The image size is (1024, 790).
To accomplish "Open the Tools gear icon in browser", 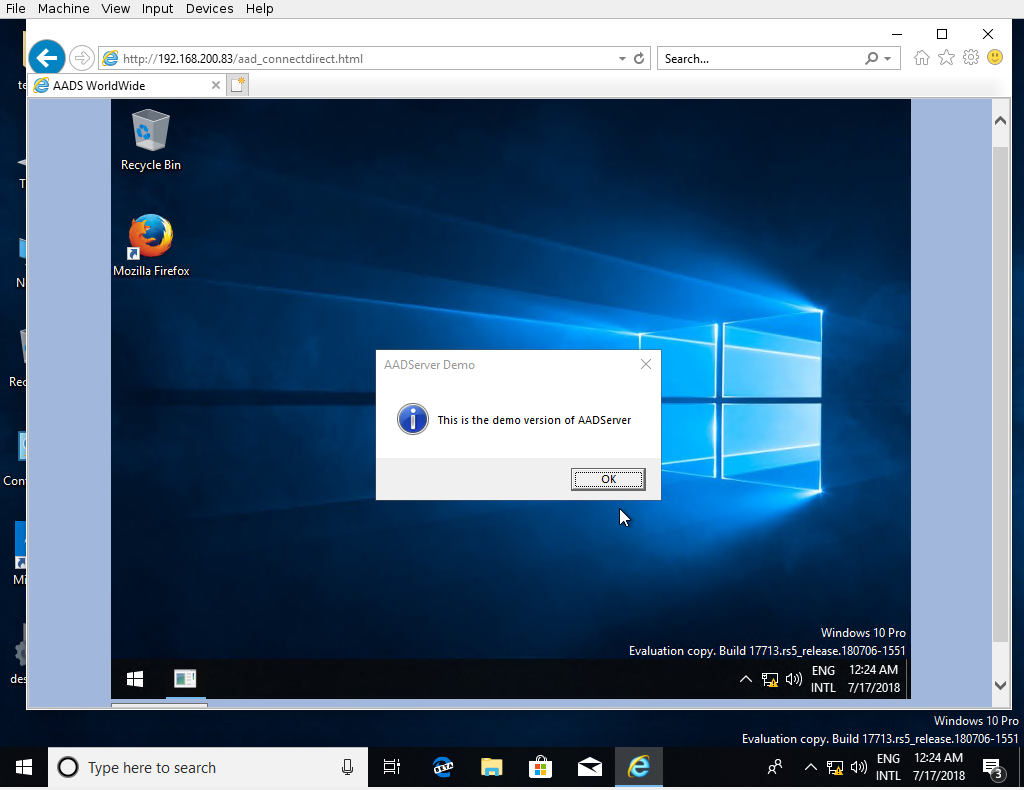I will pyautogui.click(x=970, y=58).
